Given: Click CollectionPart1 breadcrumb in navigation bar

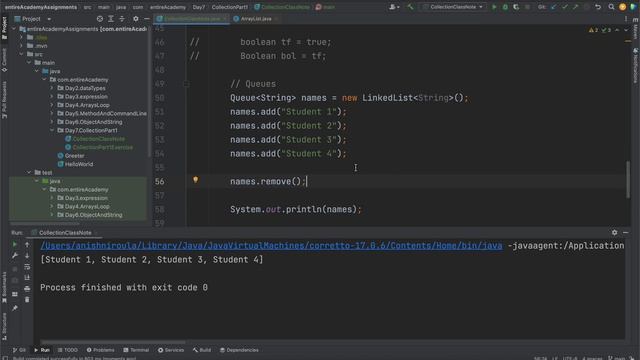Looking at the screenshot, I should [229, 7].
